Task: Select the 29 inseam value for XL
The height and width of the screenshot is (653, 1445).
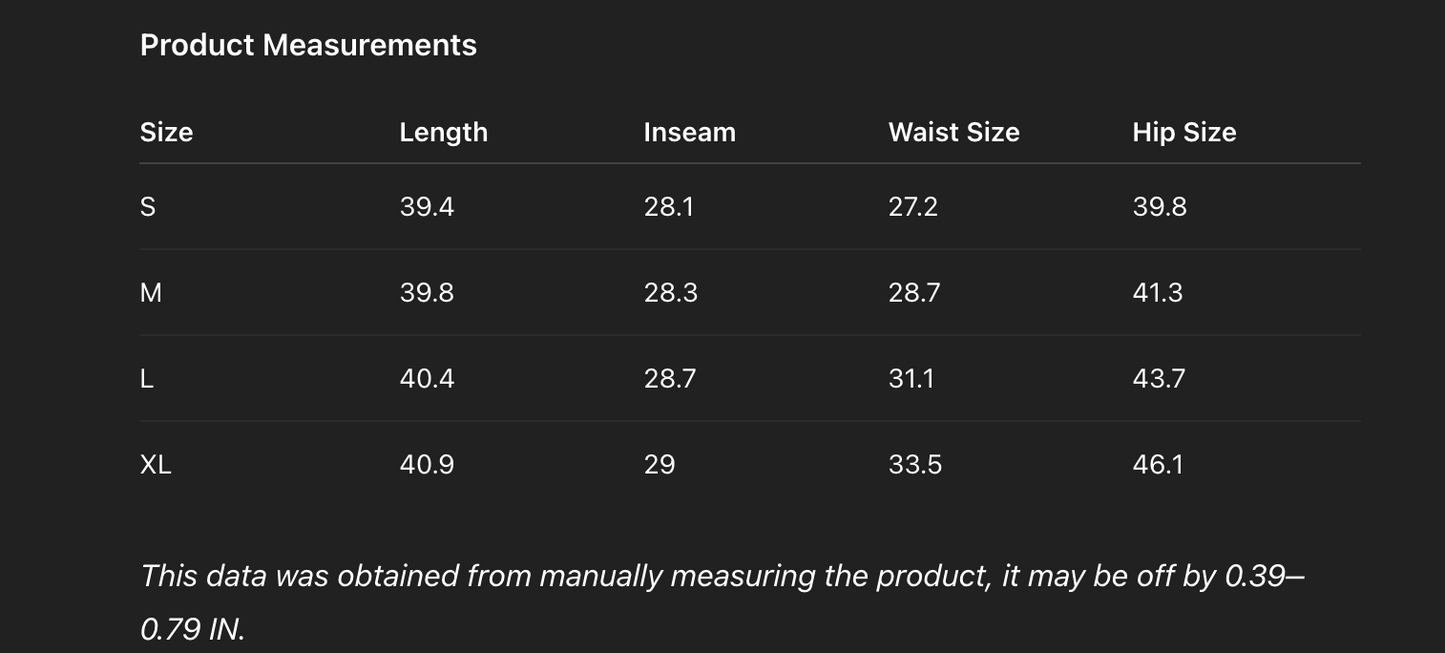Action: [659, 464]
